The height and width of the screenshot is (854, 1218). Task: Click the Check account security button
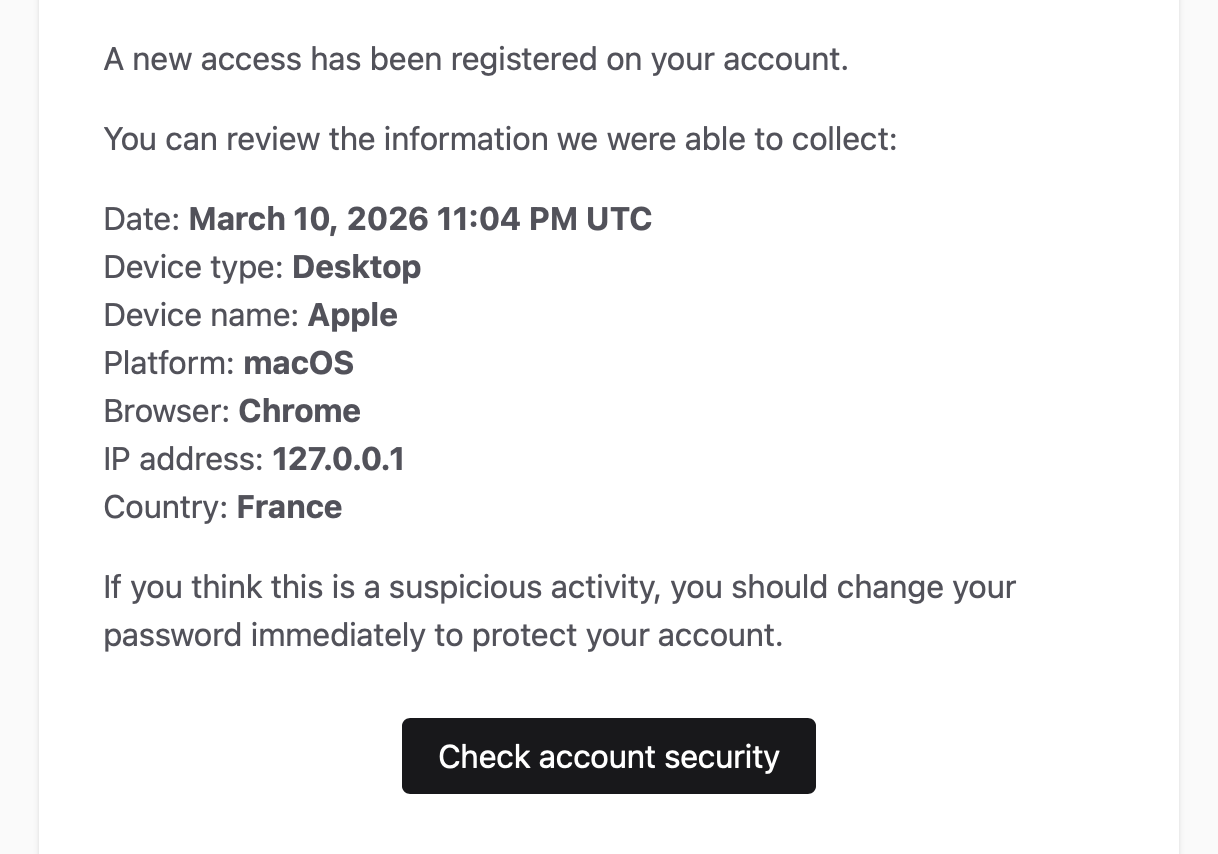[608, 756]
